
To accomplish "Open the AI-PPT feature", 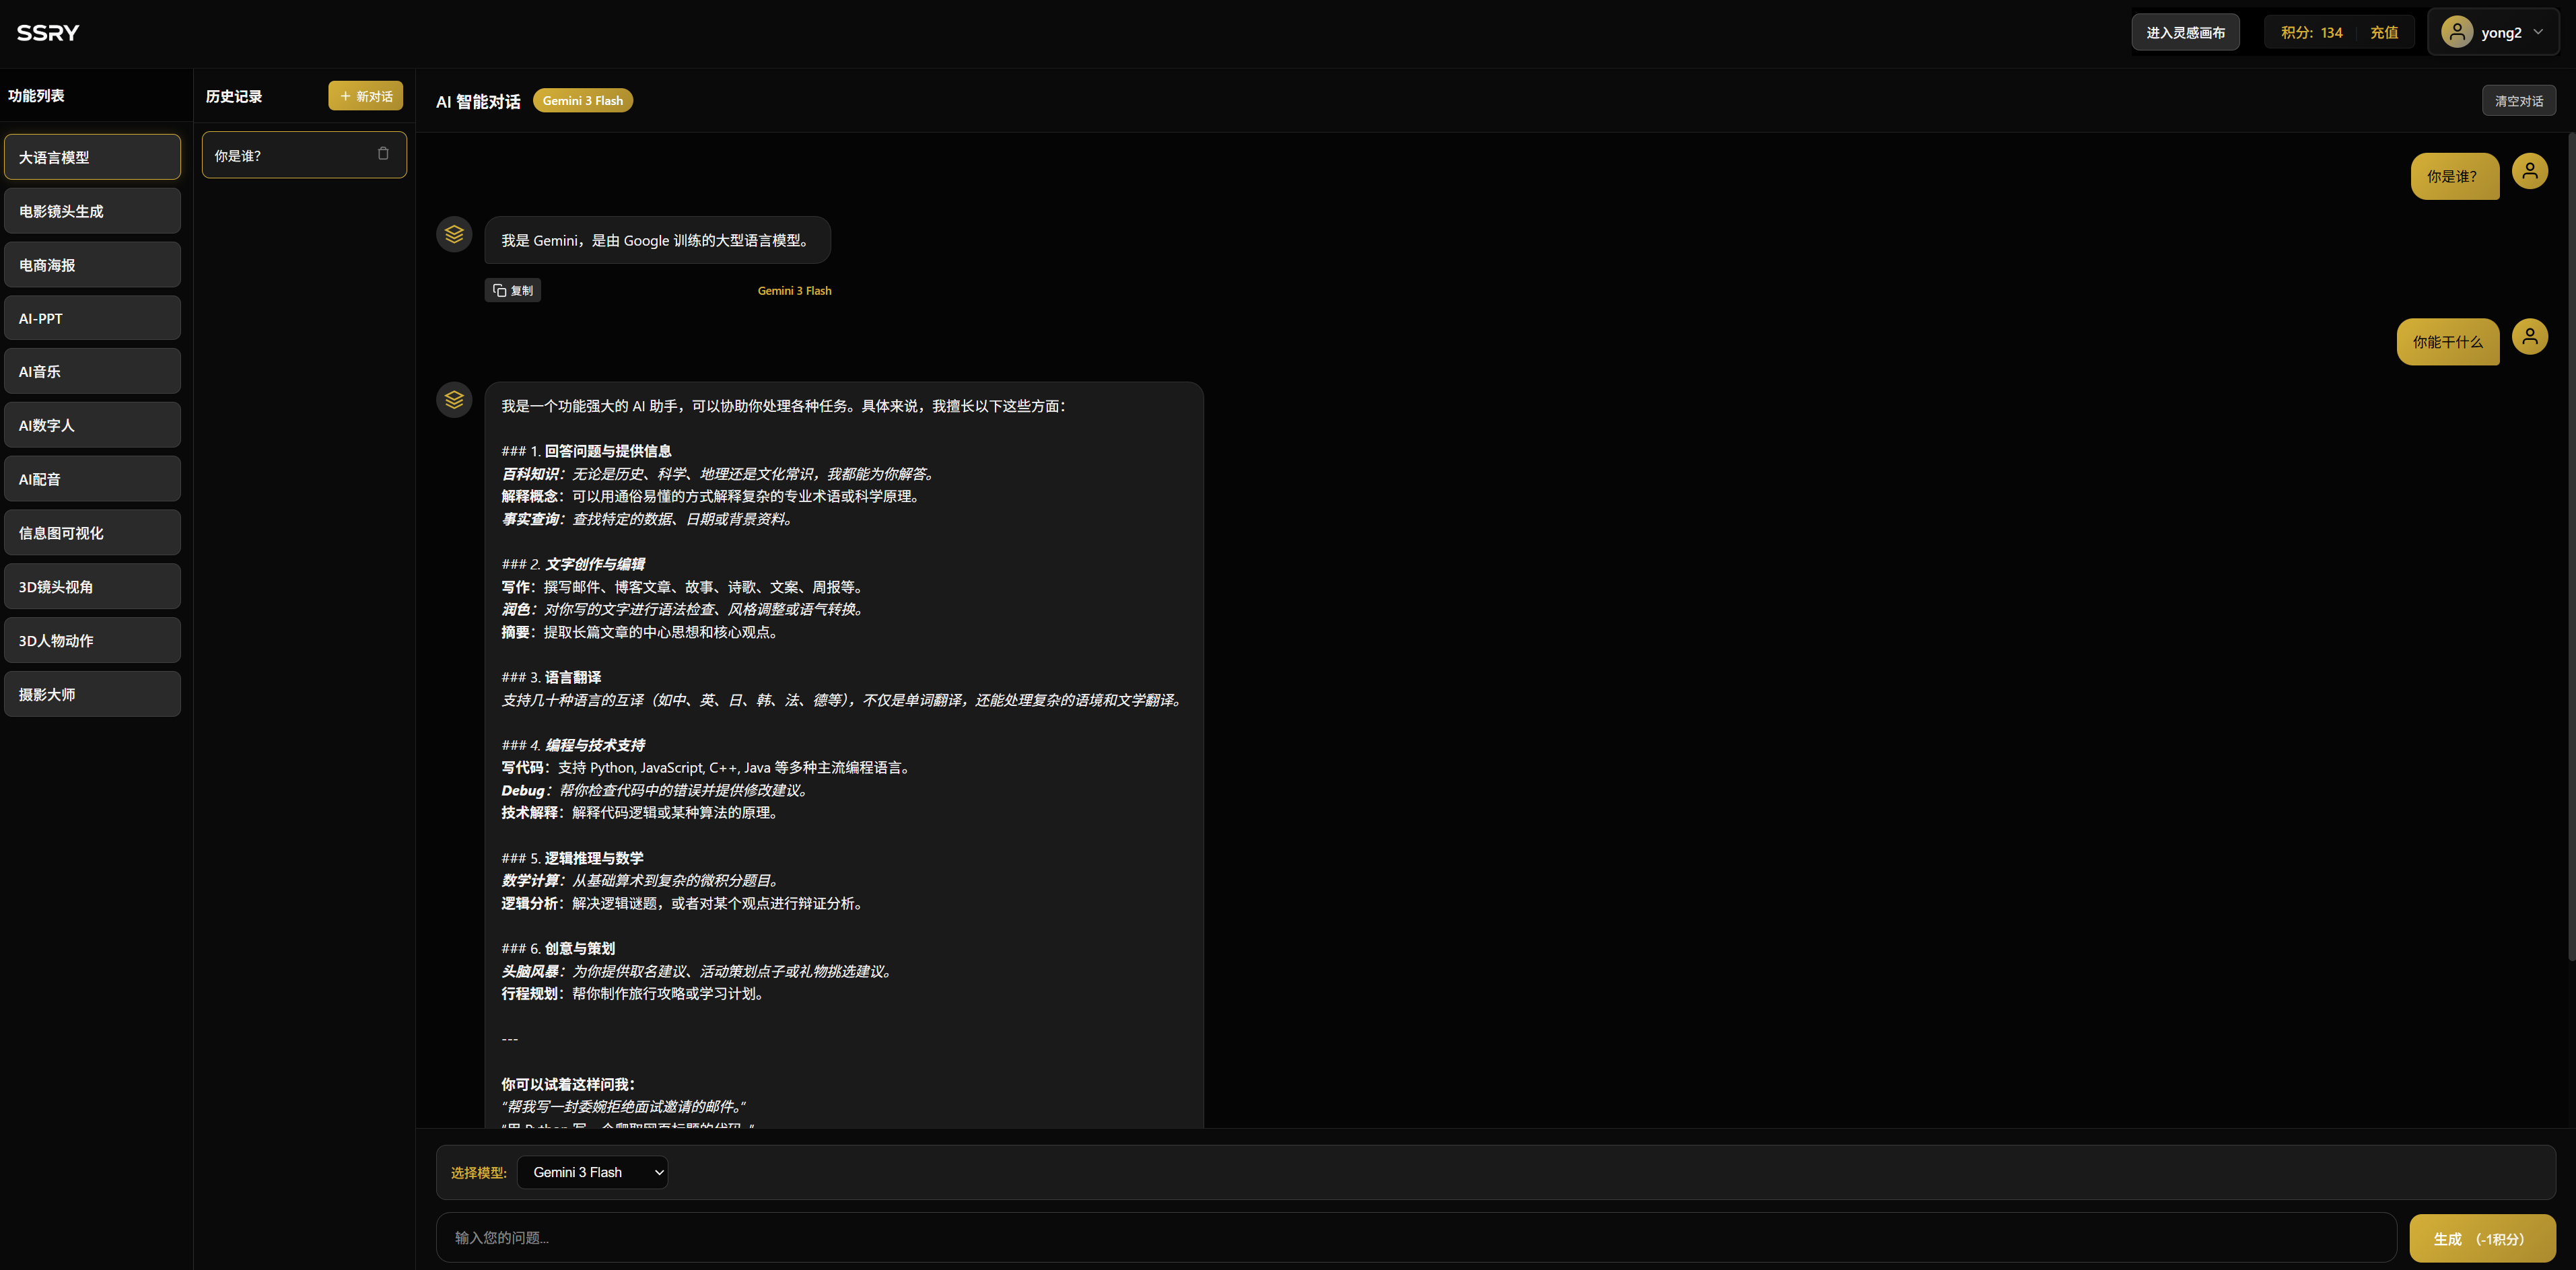I will coord(92,318).
